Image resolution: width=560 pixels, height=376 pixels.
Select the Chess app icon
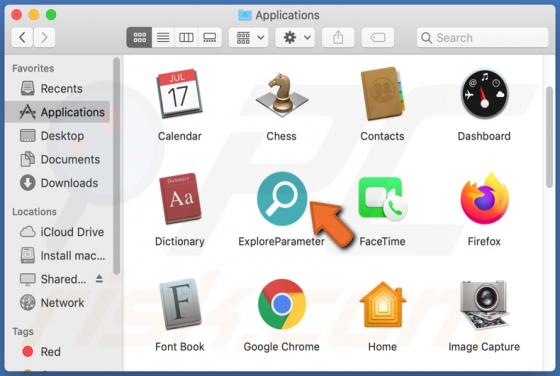pos(282,95)
